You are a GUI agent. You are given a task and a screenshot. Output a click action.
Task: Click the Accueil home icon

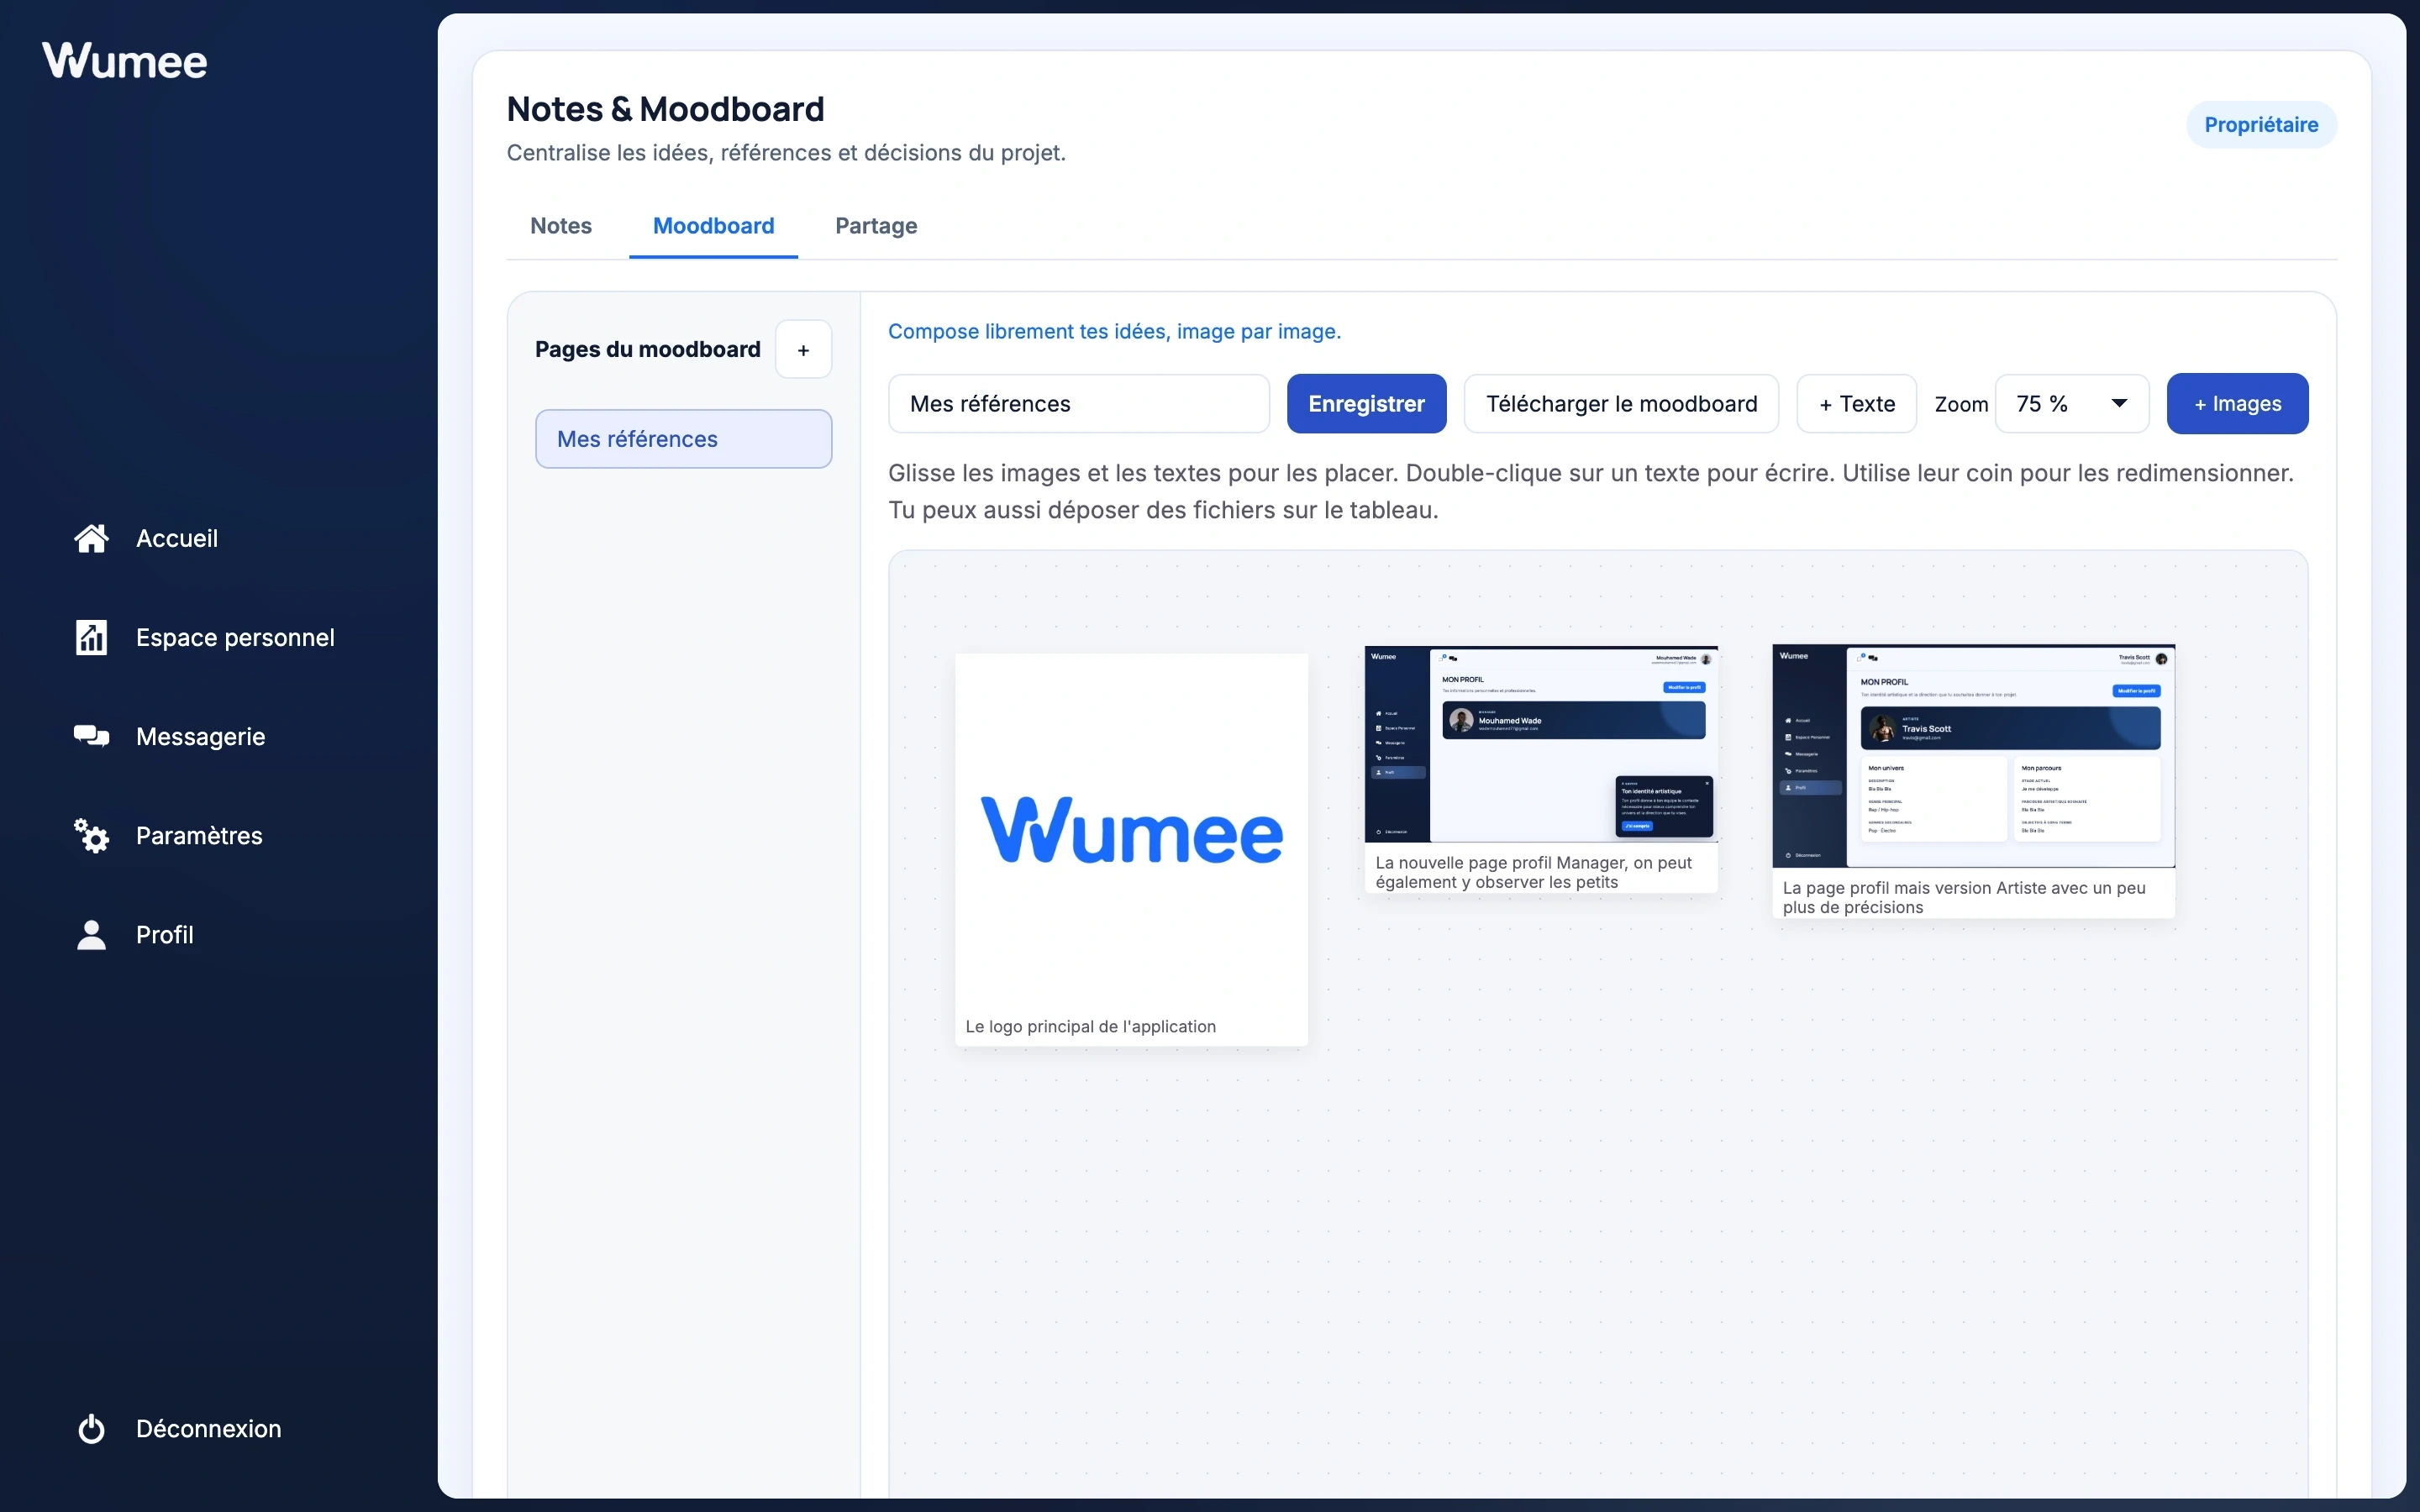[x=91, y=538]
